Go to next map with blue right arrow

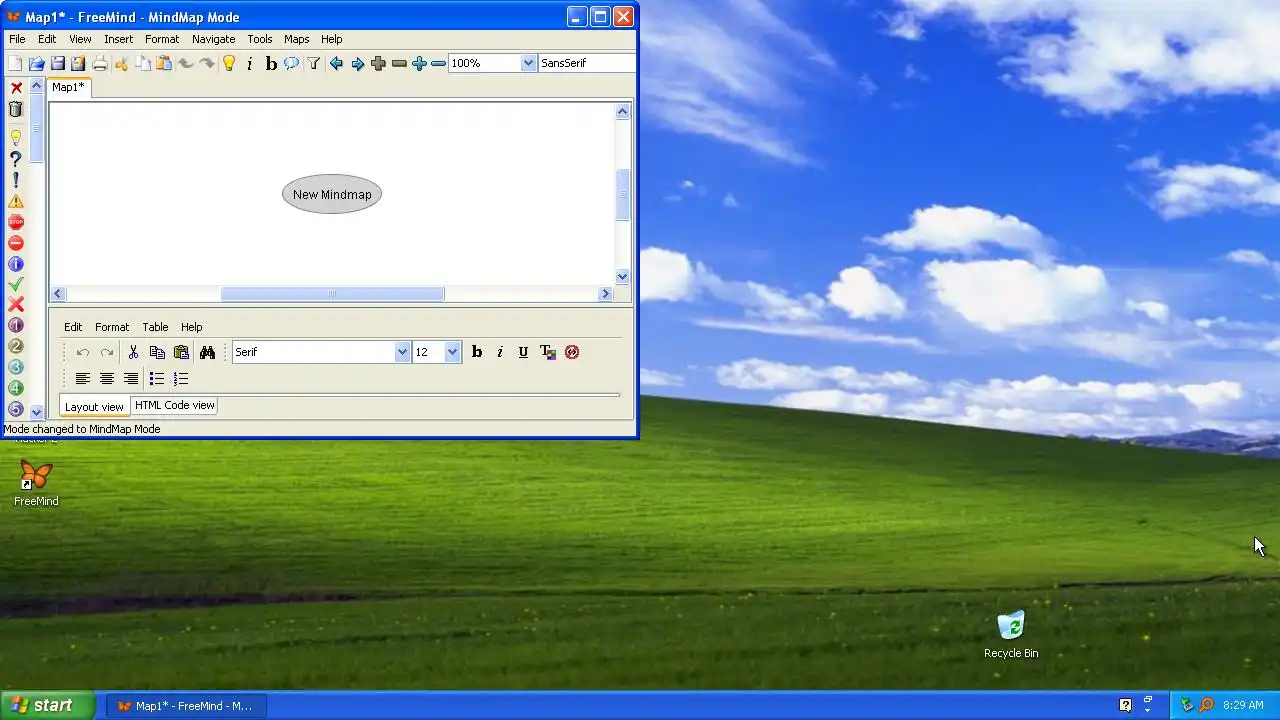point(357,63)
